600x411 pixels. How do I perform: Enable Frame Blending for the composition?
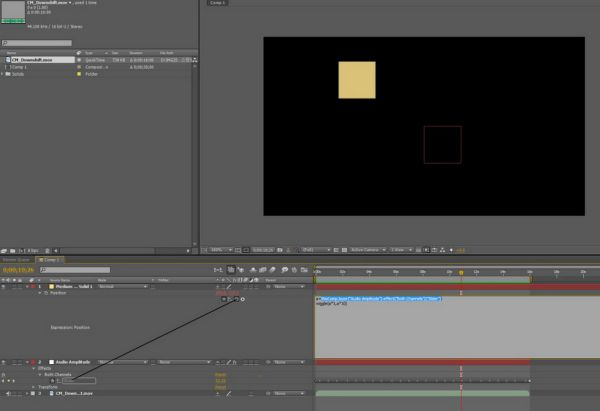click(x=263, y=270)
